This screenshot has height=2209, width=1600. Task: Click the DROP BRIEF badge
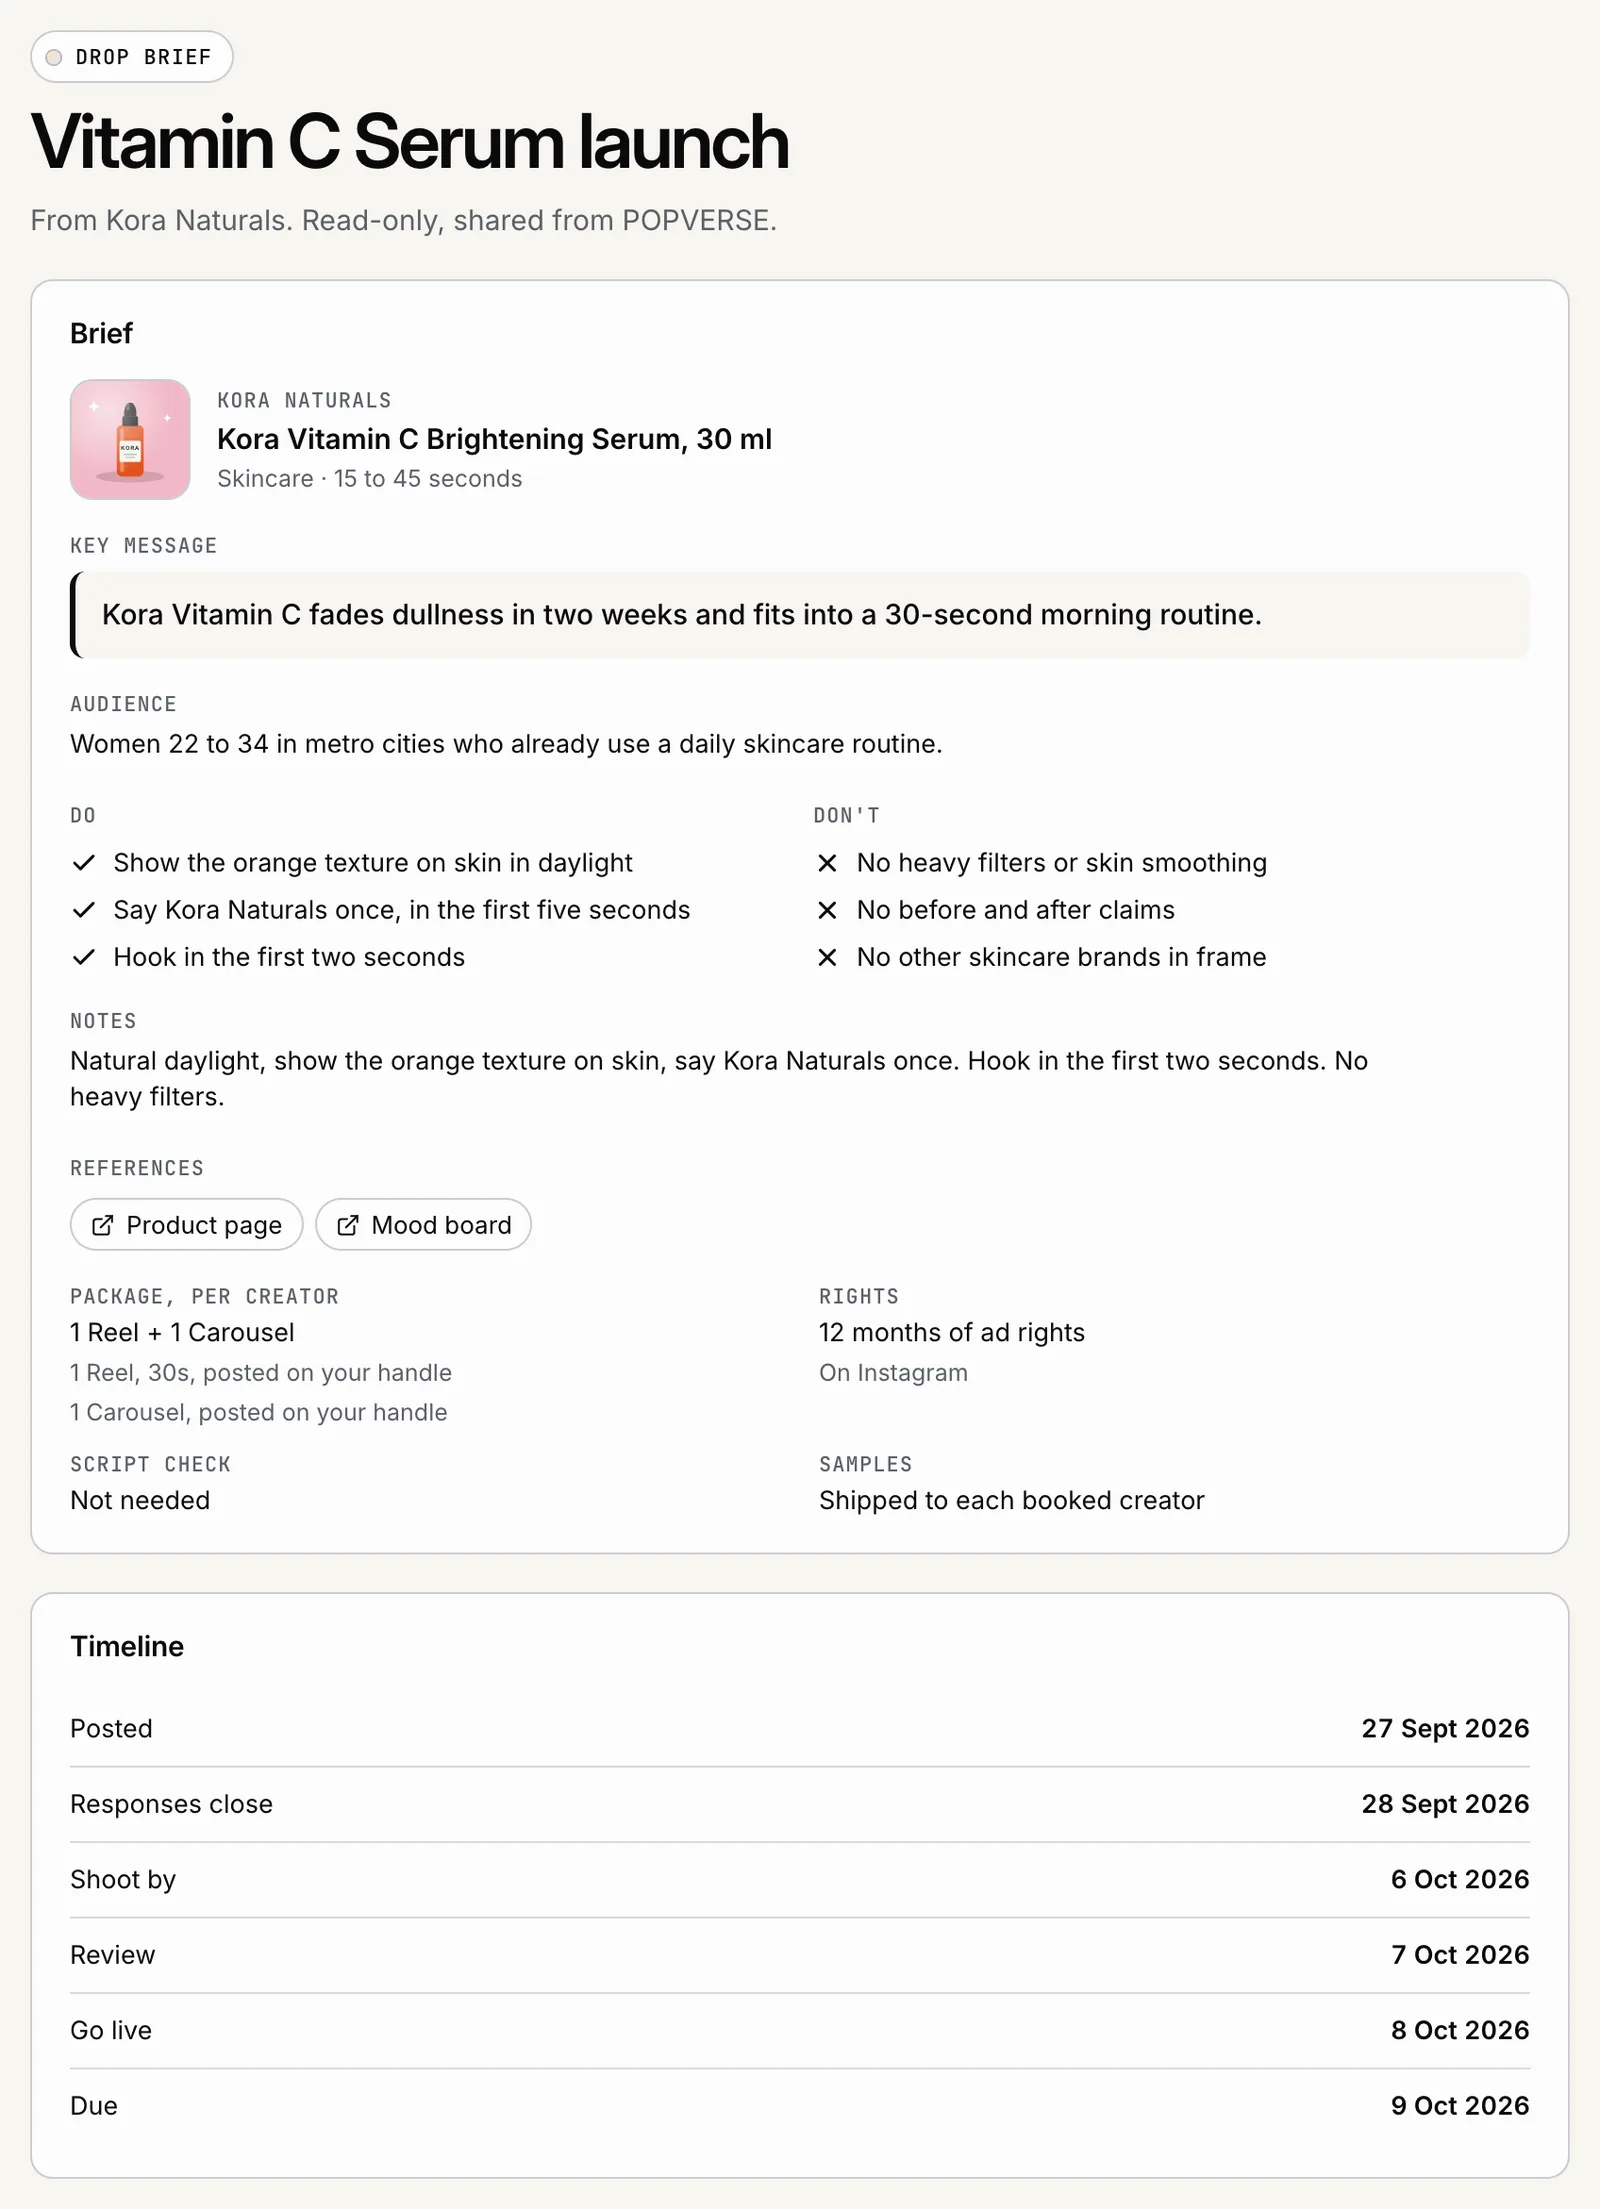(132, 57)
